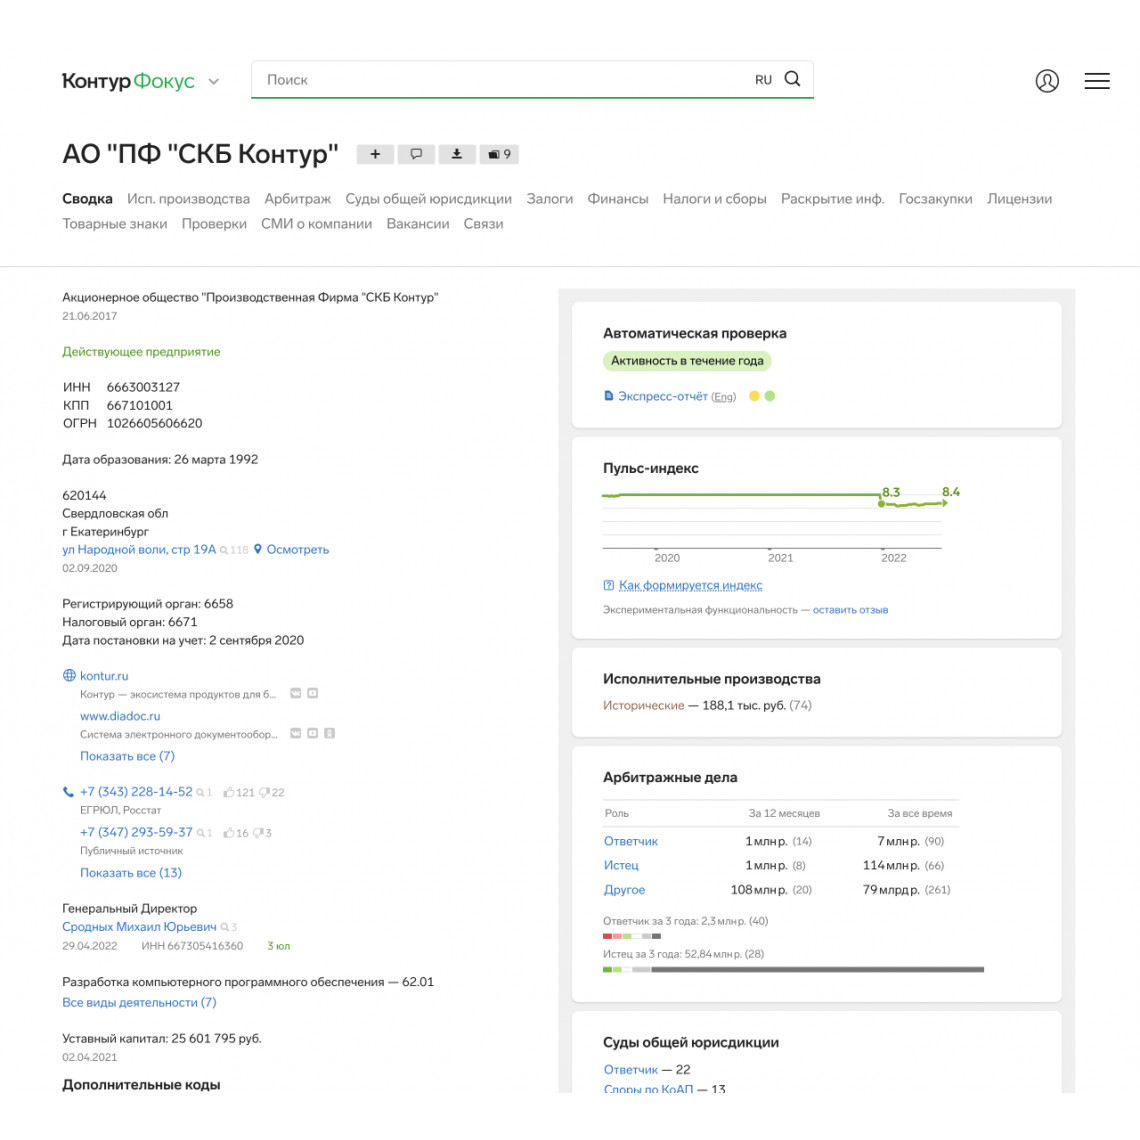Go to the Лицензии tab
1140x1140 pixels.
point(1019,199)
